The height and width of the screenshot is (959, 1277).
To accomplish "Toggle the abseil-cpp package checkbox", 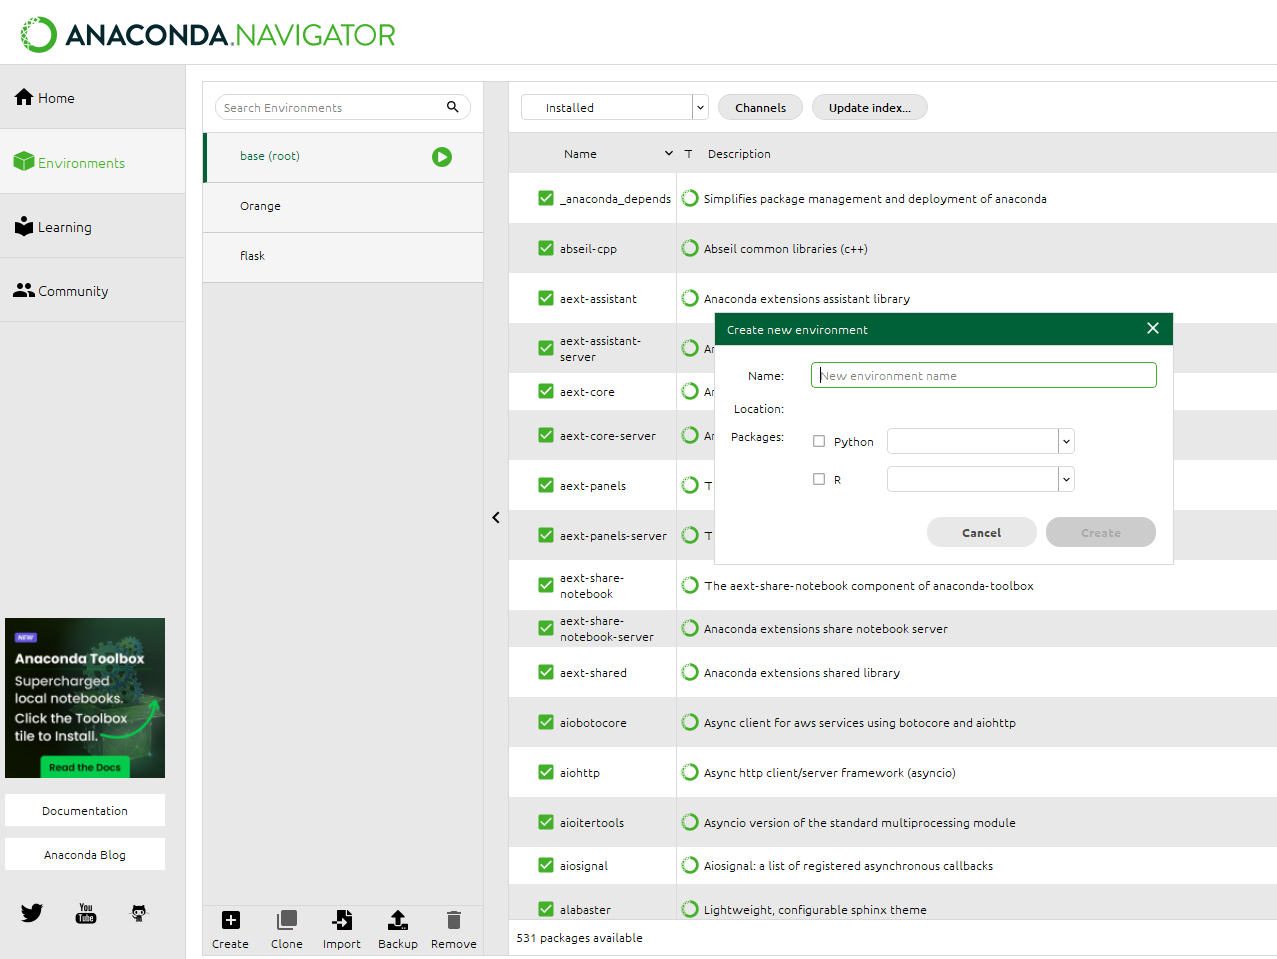I will [546, 248].
